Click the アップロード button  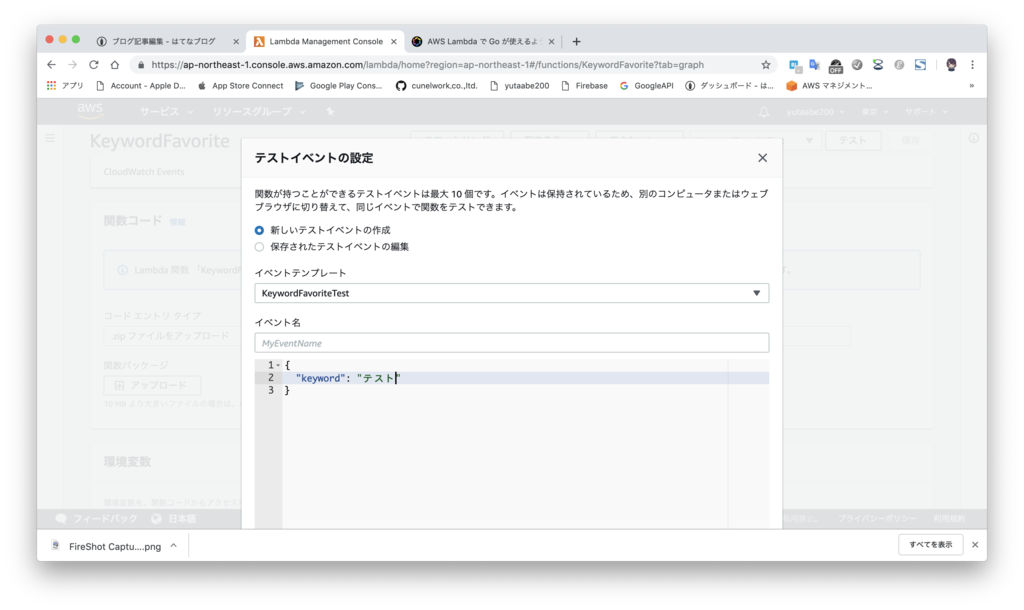click(152, 385)
